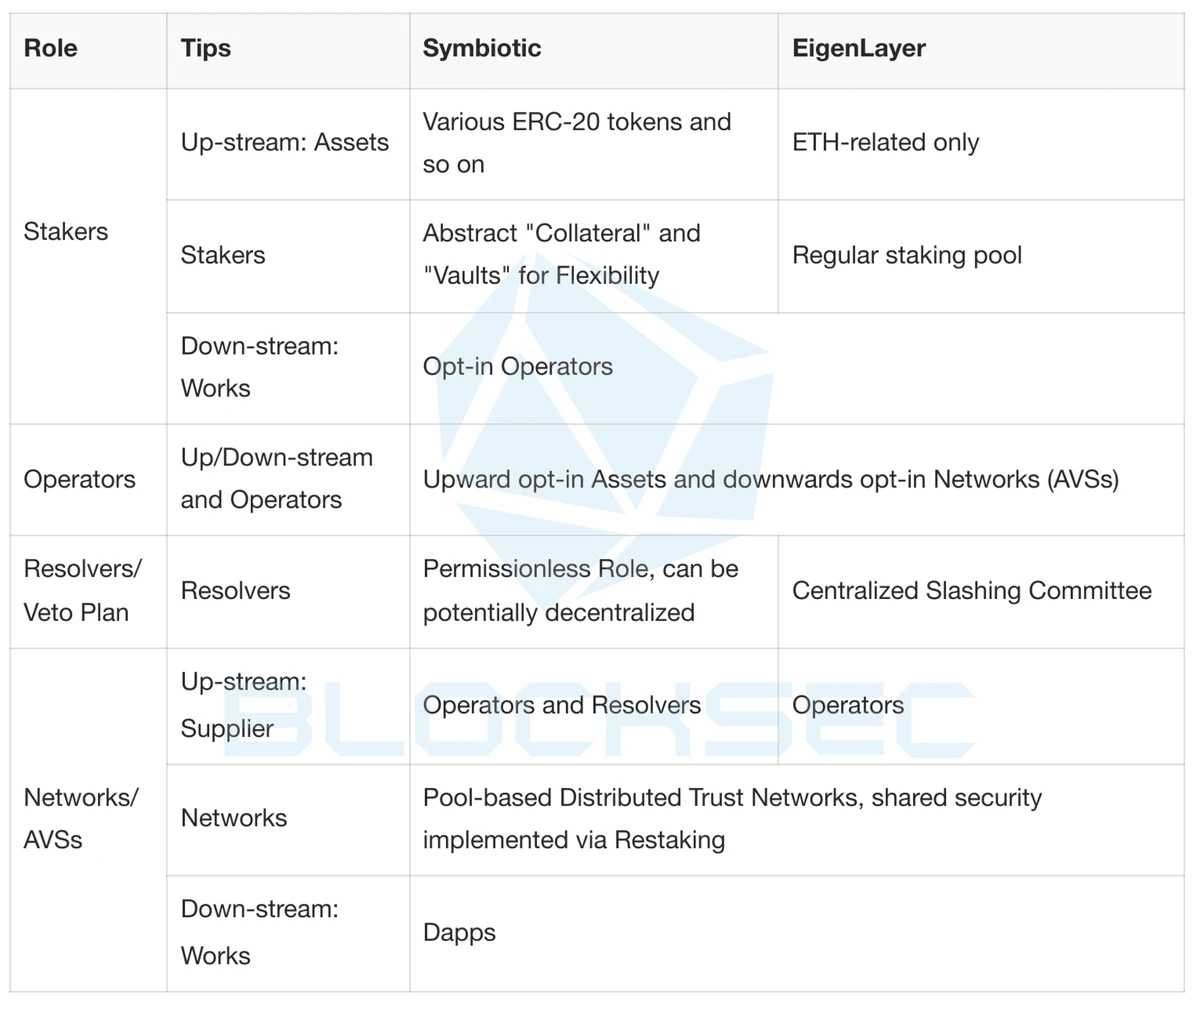Click the "Networks/AVSs" role cell
Image resolution: width=1200 pixels, height=1009 pixels.
(81, 819)
